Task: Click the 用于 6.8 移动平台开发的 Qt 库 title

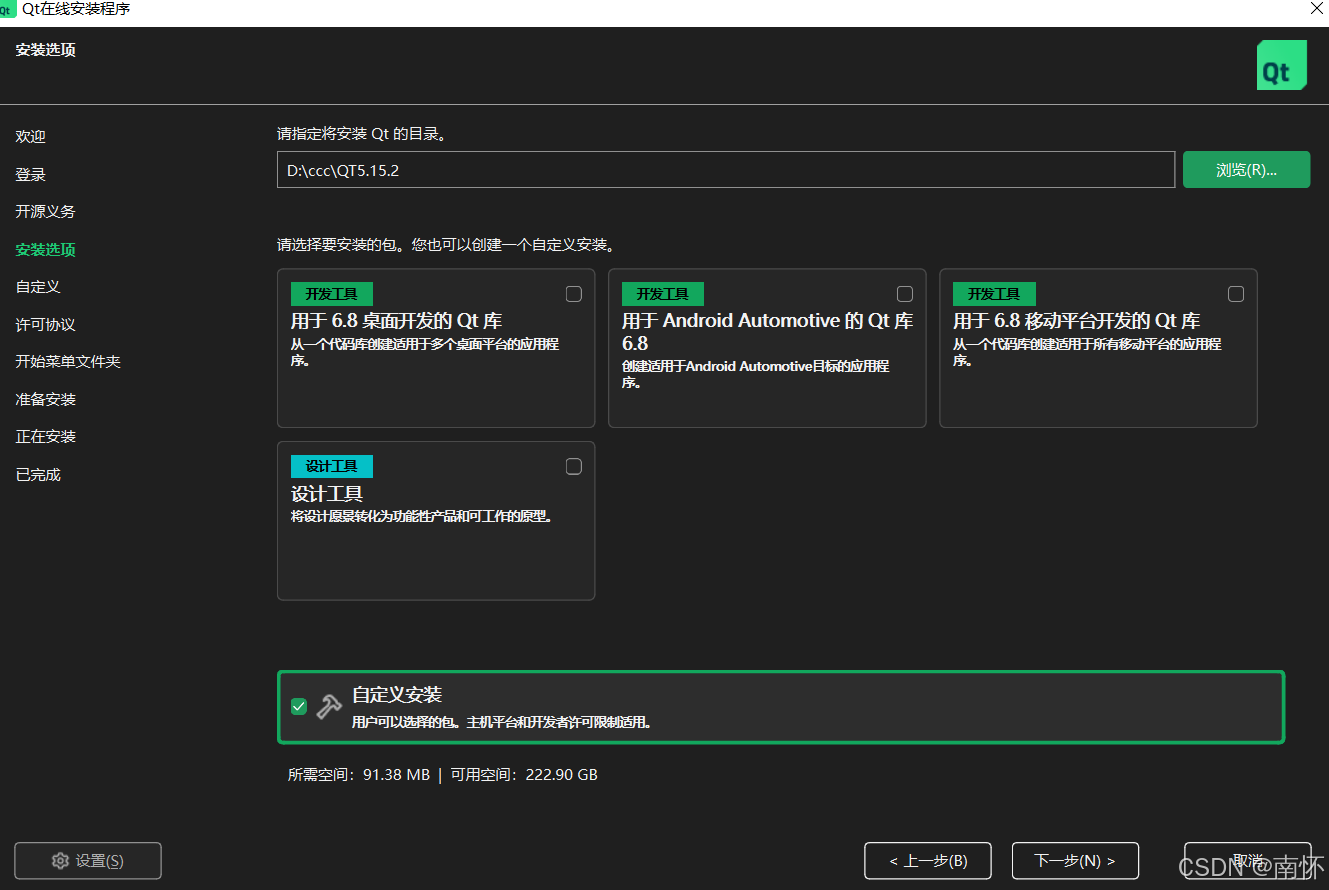Action: (1076, 321)
